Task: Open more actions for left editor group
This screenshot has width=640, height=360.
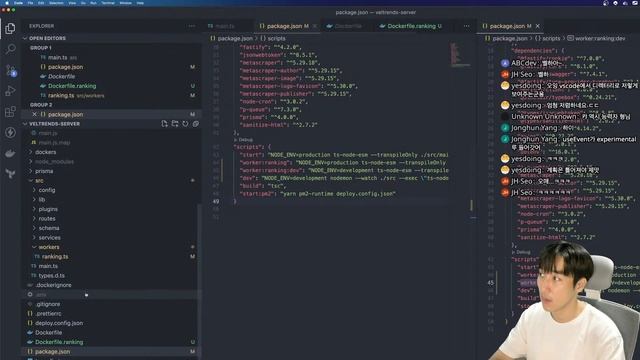Action: pos(467,26)
